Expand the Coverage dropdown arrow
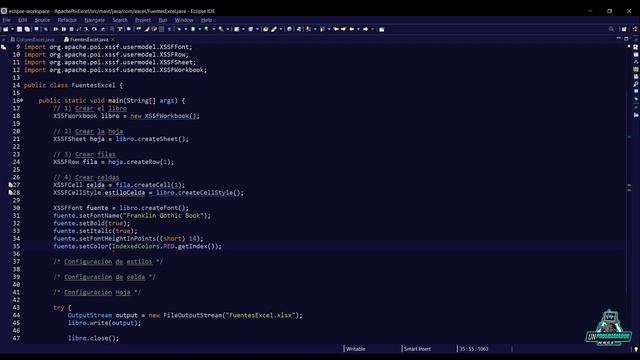640x360 pixels. tap(214, 29)
